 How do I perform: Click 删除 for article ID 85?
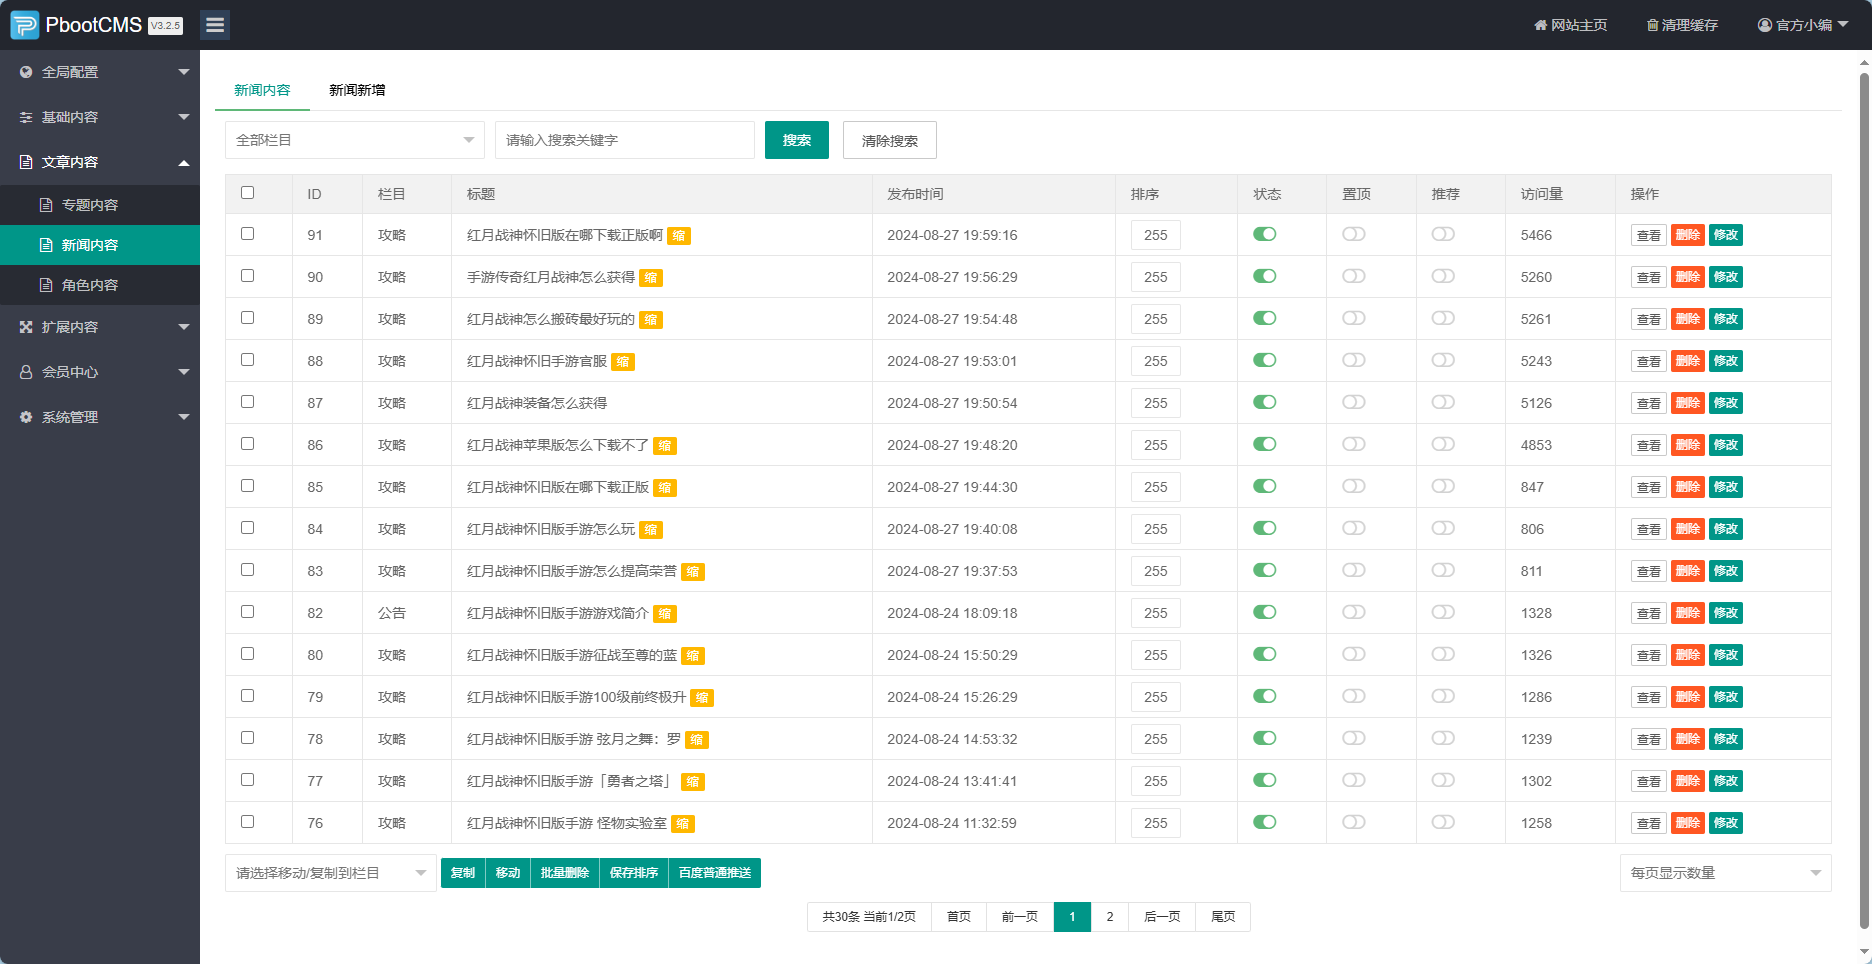1688,487
